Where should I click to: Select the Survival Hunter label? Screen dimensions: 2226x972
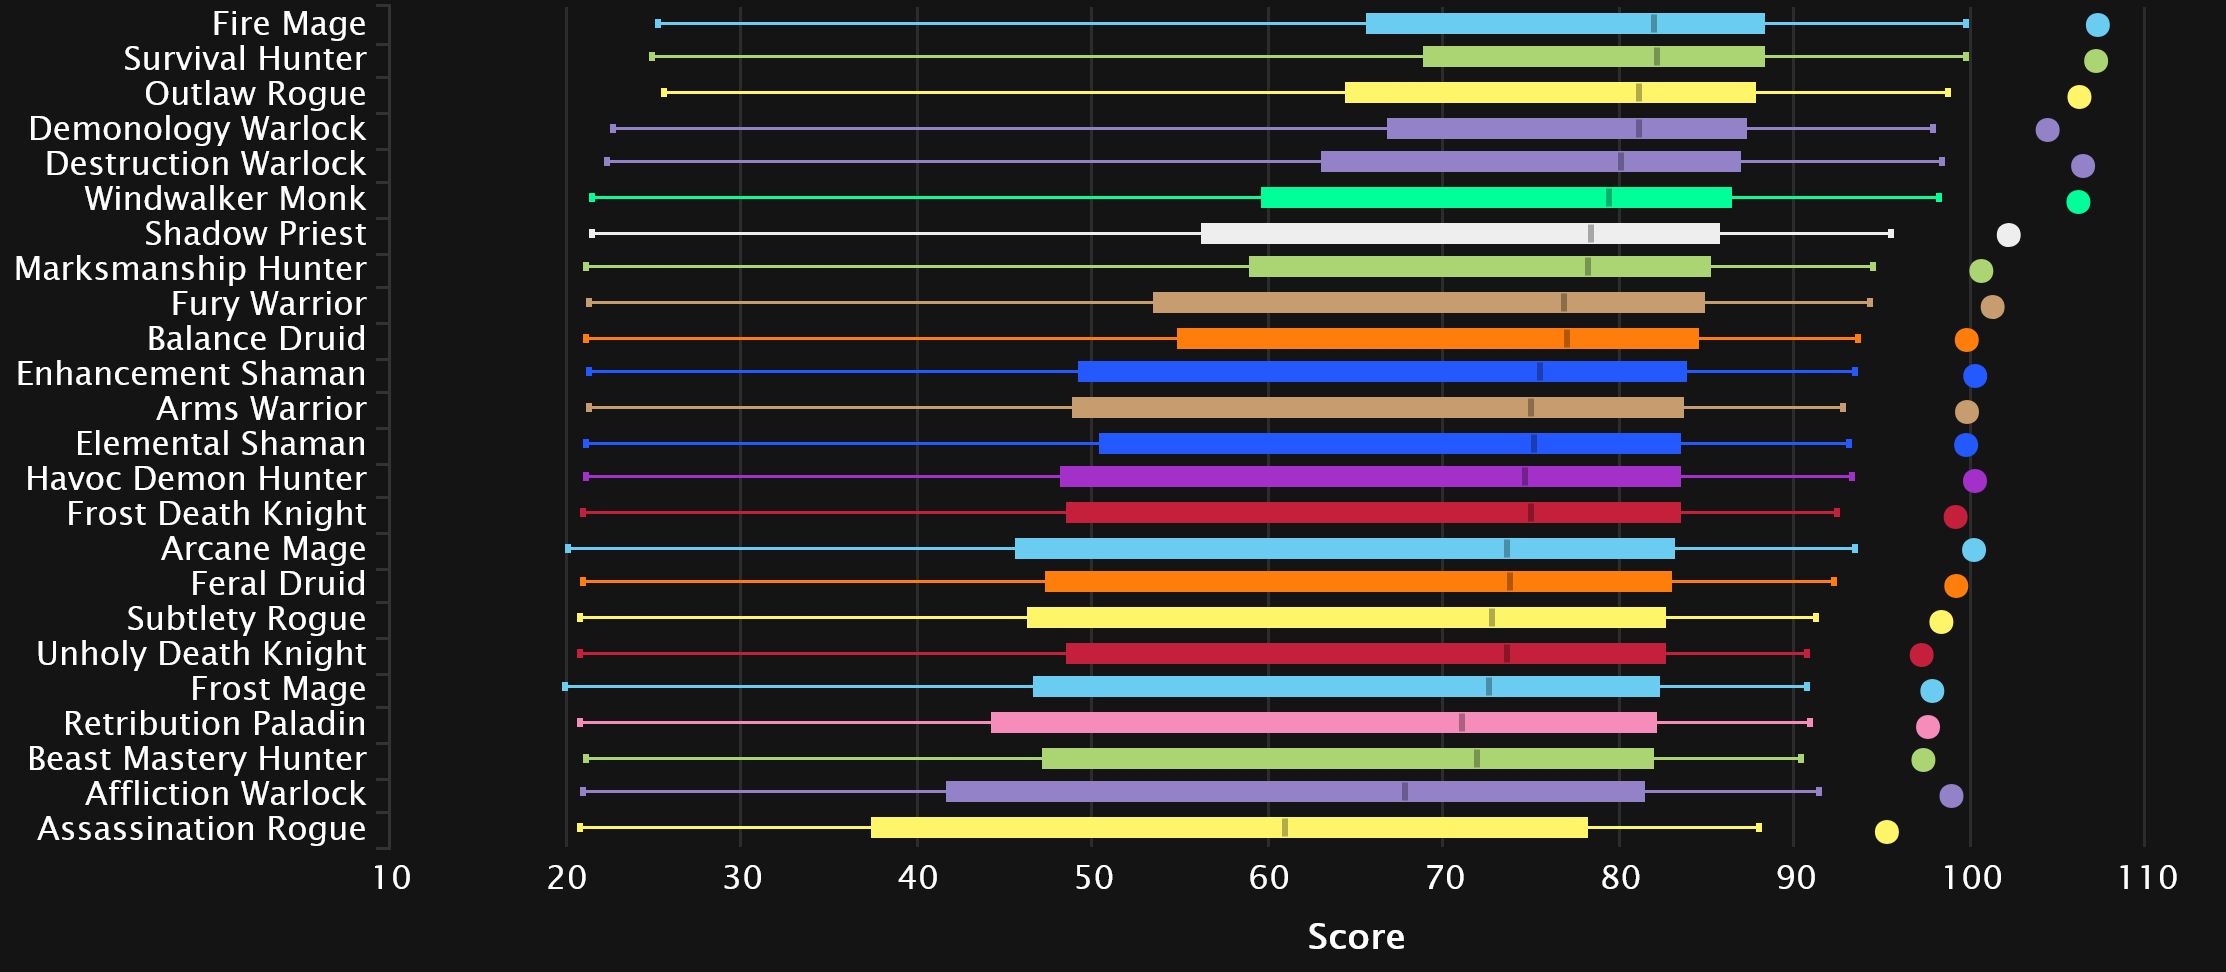point(245,59)
